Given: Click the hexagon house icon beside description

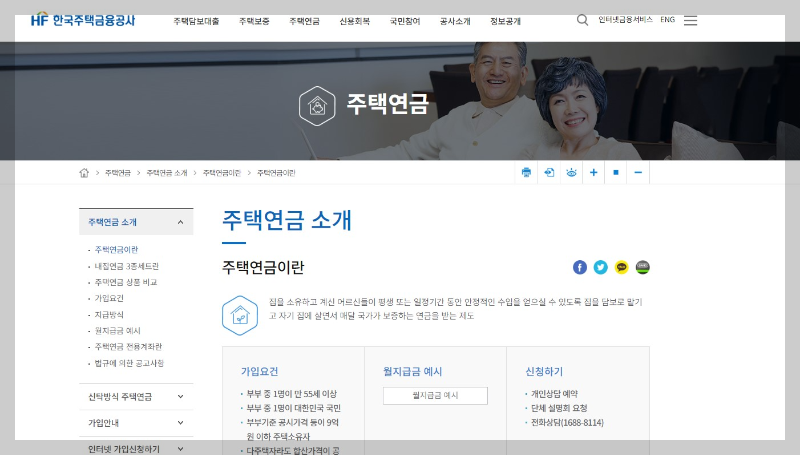Looking at the screenshot, I should [x=240, y=315].
